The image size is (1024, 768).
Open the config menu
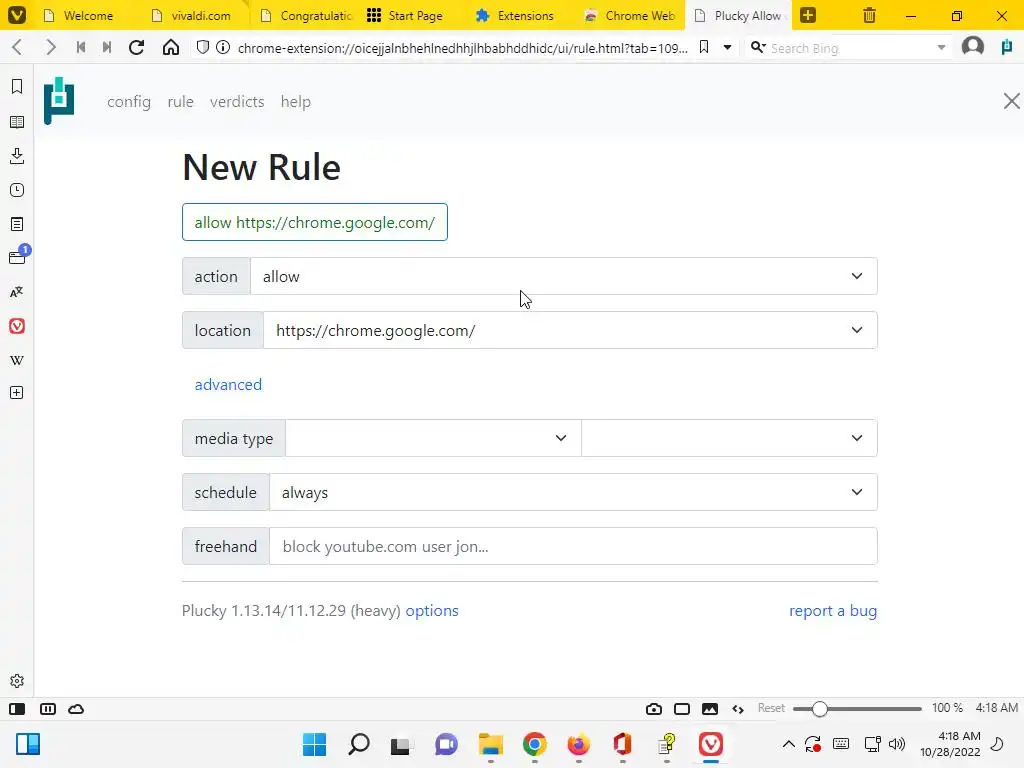(x=129, y=101)
